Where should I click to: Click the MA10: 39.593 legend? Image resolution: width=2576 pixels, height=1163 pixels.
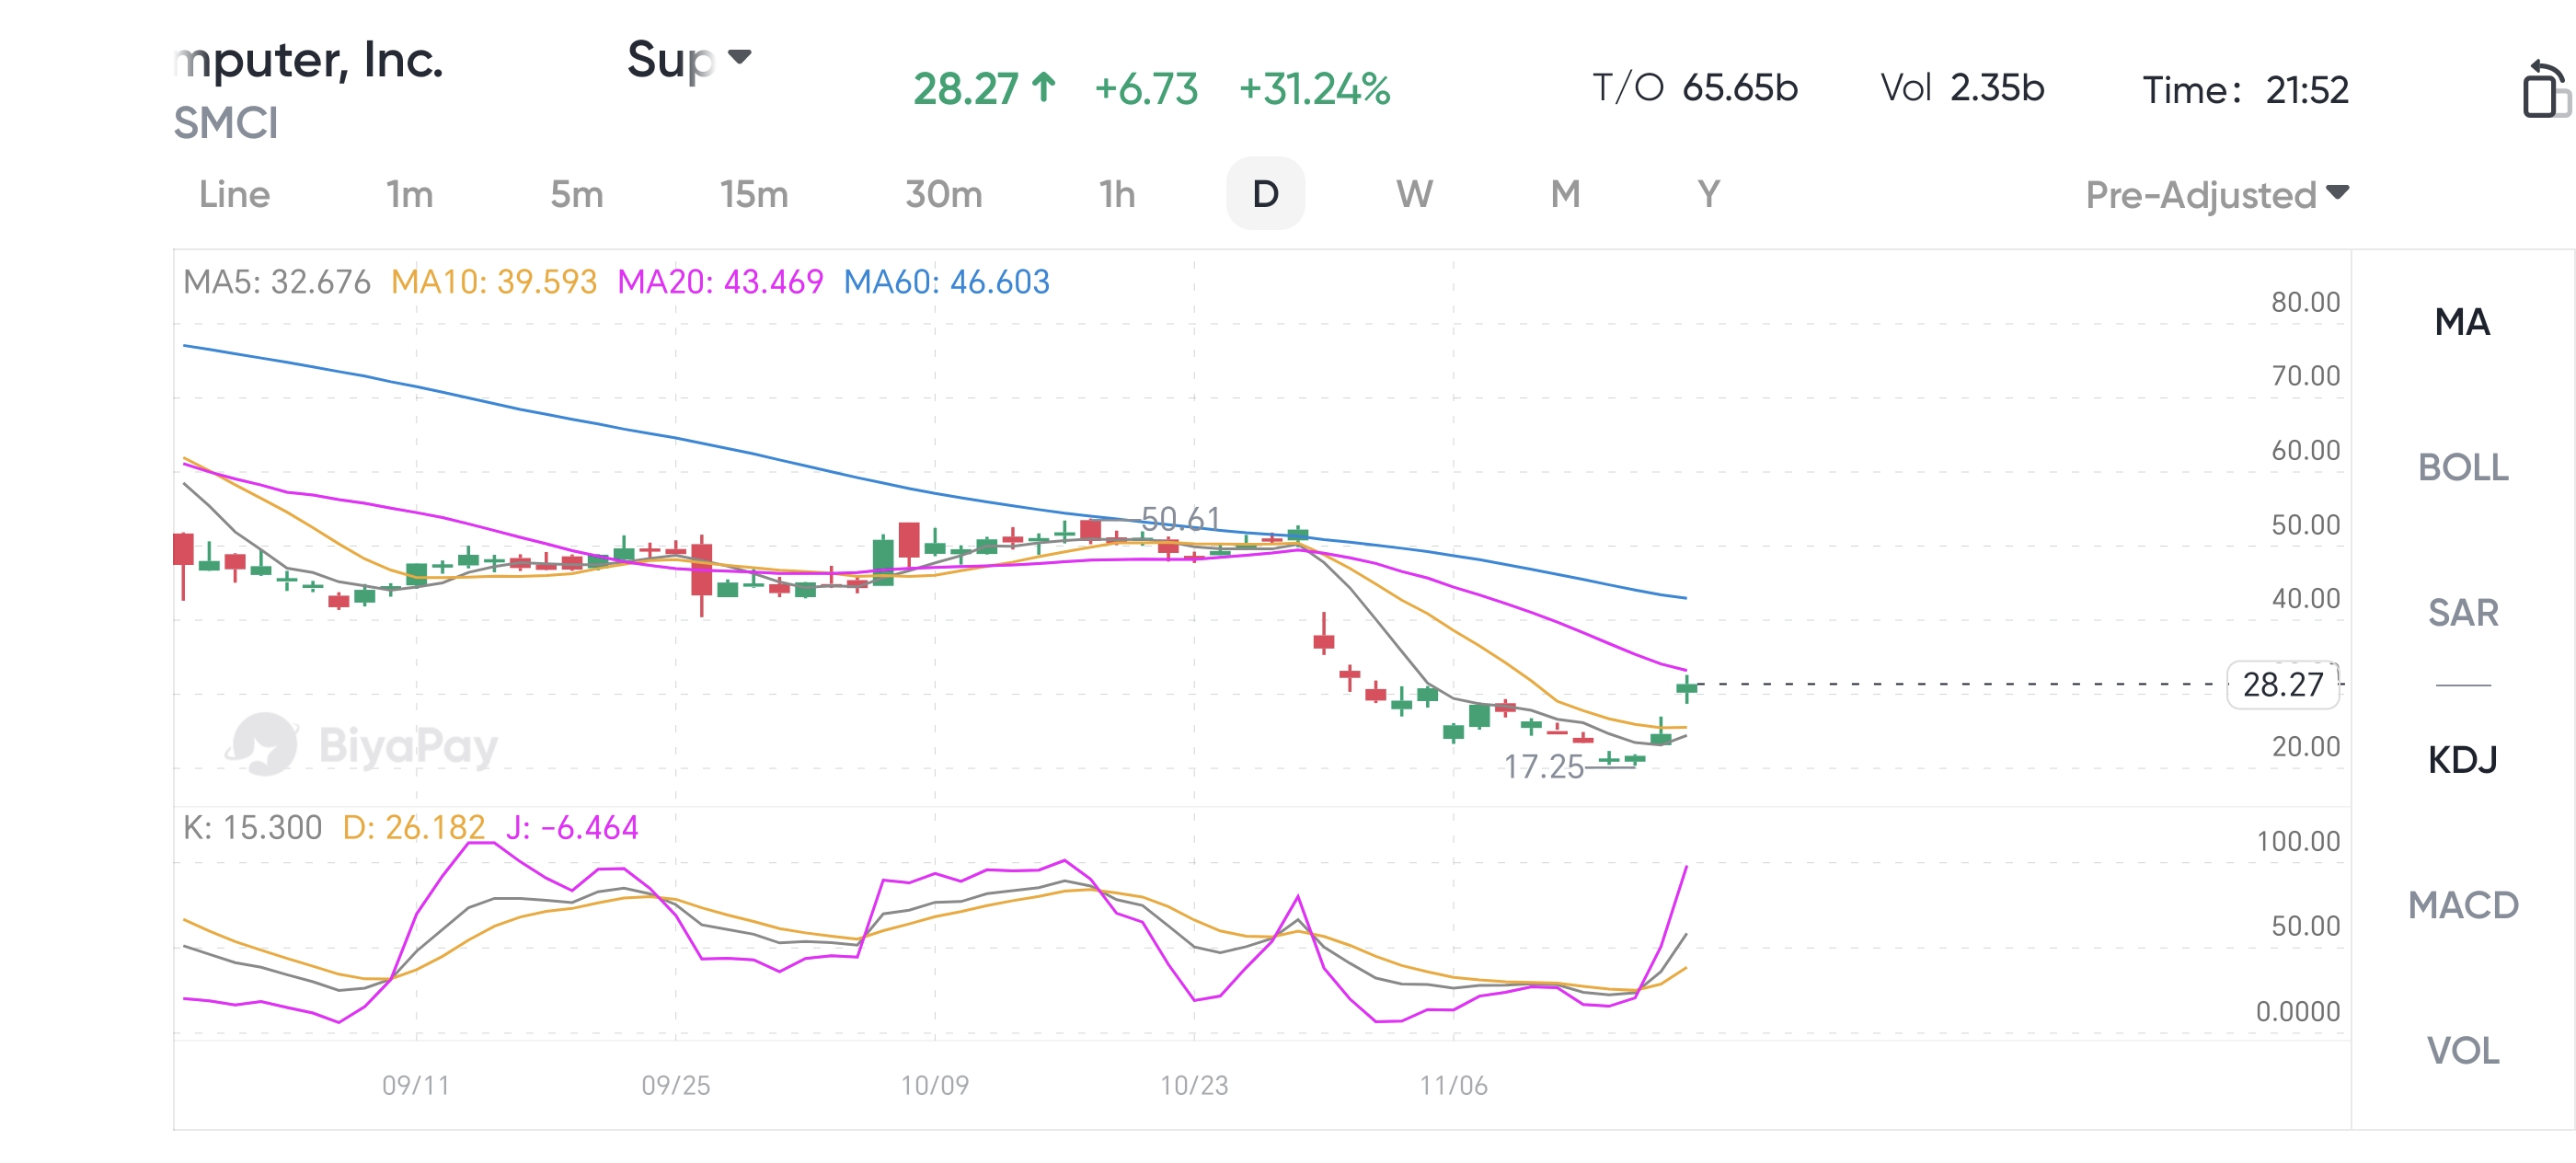(494, 282)
